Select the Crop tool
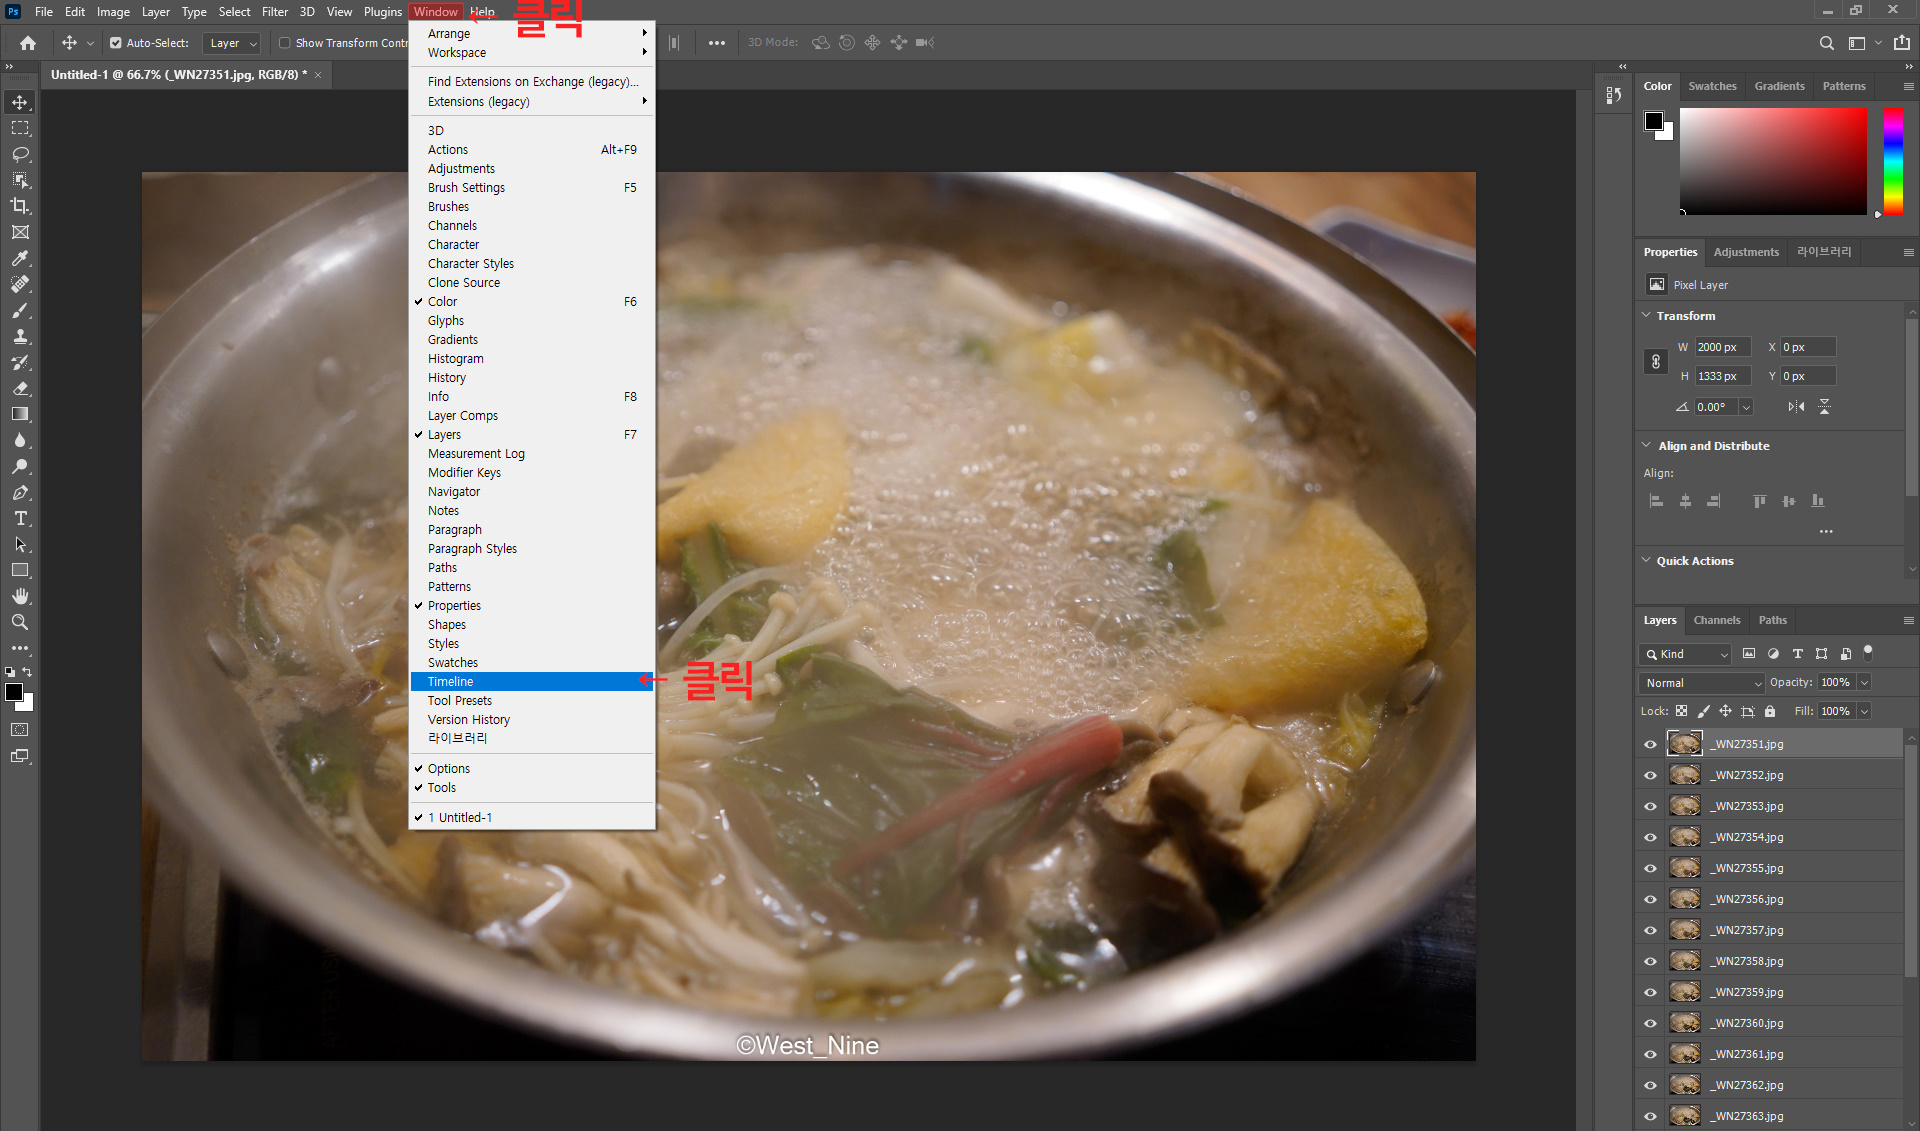 [20, 206]
